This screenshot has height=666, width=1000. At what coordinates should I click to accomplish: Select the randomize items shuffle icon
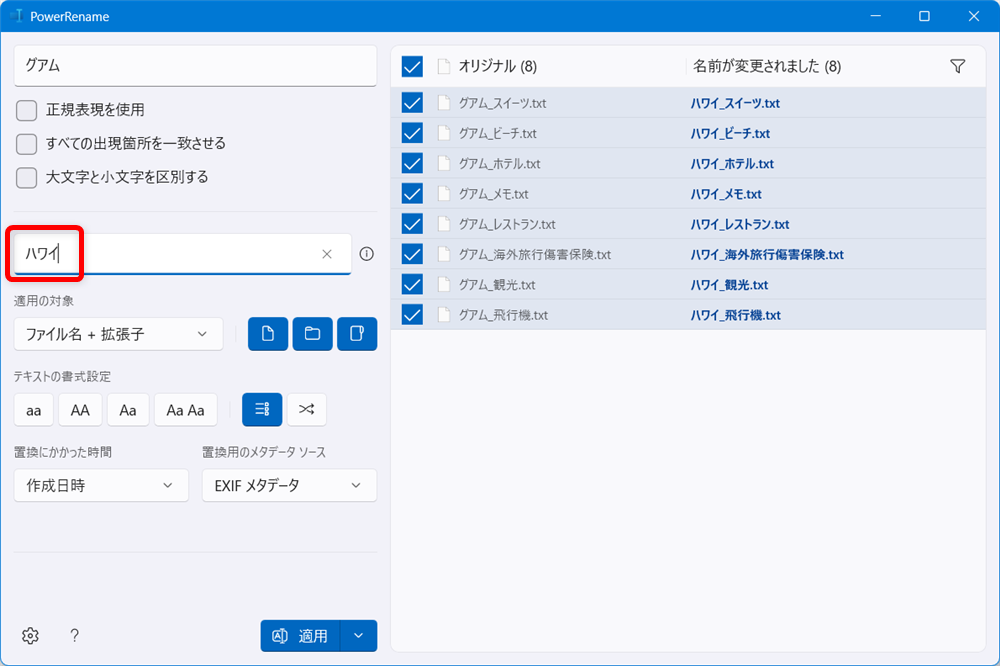(306, 409)
